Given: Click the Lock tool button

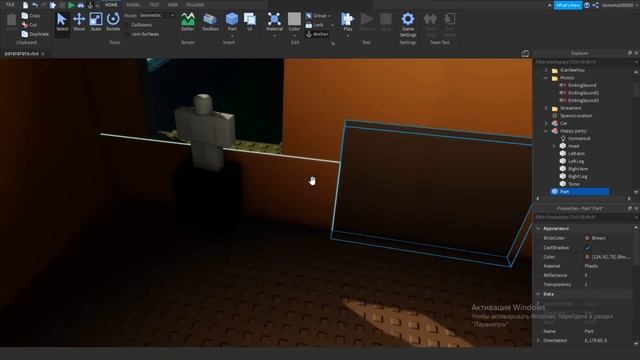Looking at the screenshot, I should (315, 25).
